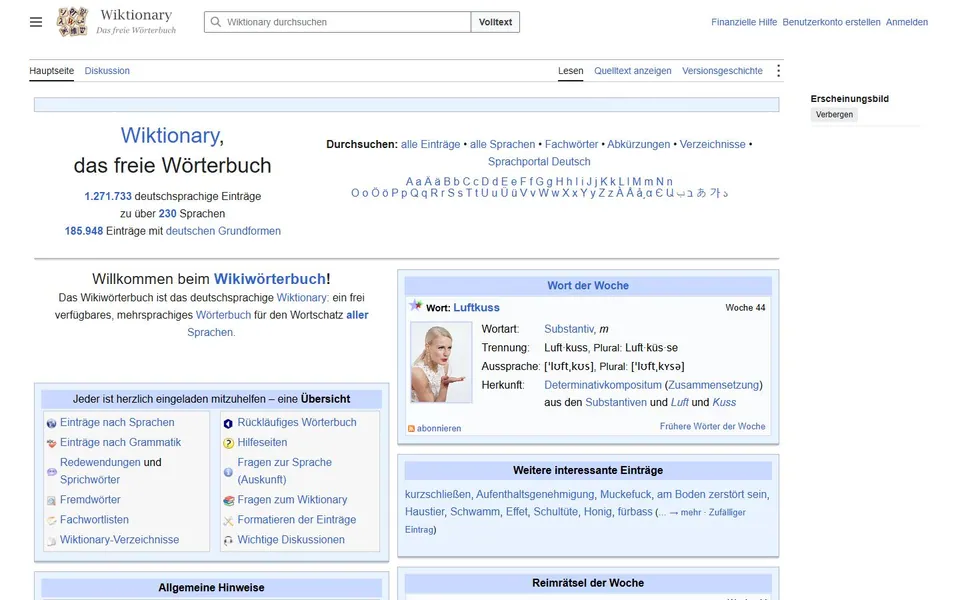The image size is (960, 600).
Task: Click the icon beside Fachwortlisten
Action: [51, 520]
